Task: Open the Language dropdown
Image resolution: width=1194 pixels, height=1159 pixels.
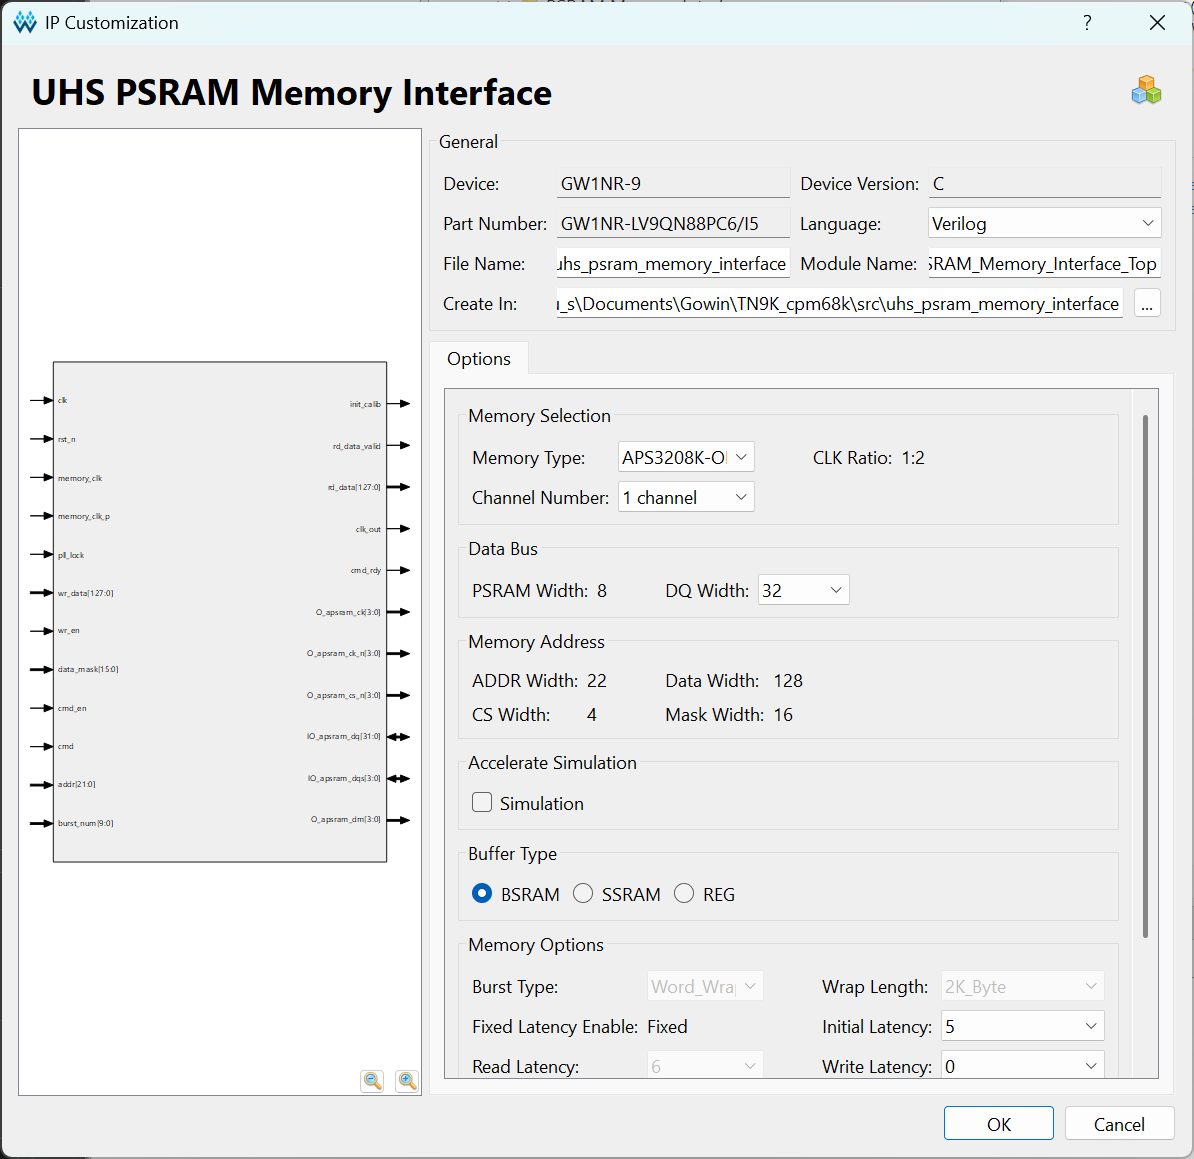Action: (x=1044, y=223)
